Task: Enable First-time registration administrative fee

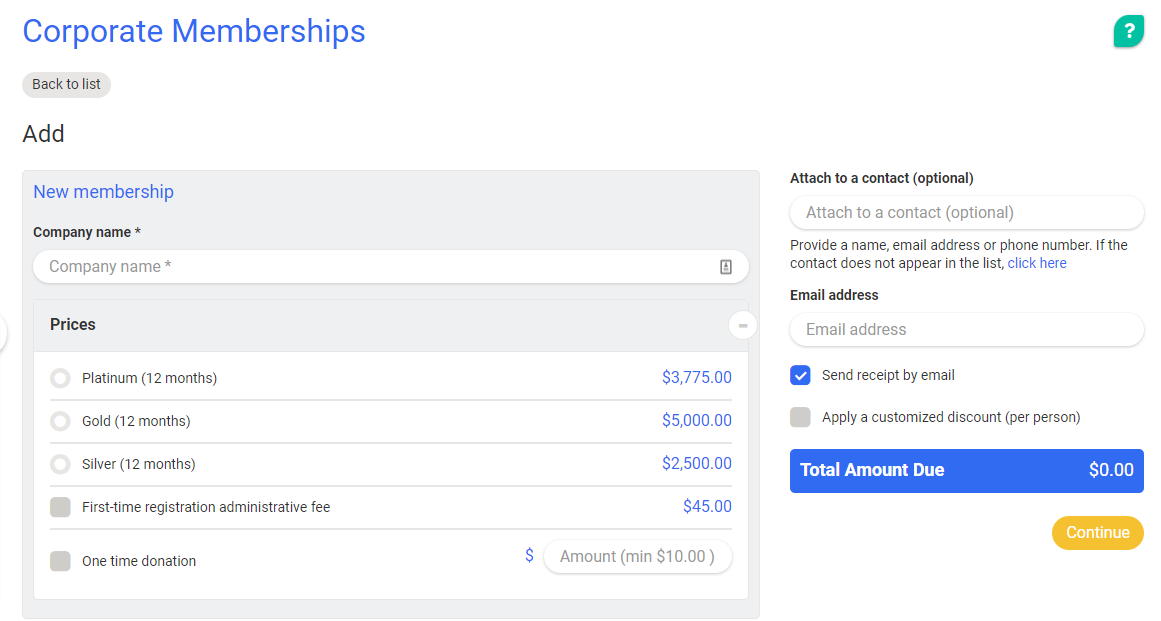Action: [x=61, y=507]
